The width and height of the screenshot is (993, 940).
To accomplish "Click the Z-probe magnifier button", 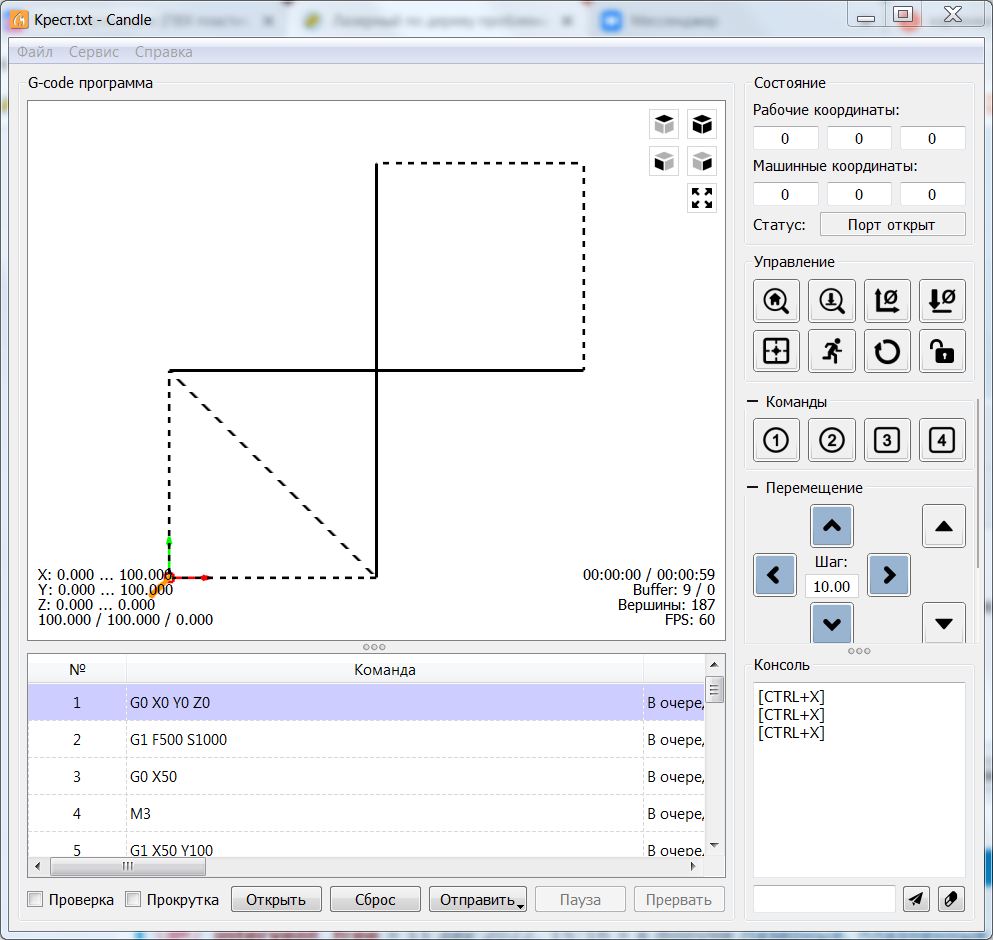I will (832, 301).
